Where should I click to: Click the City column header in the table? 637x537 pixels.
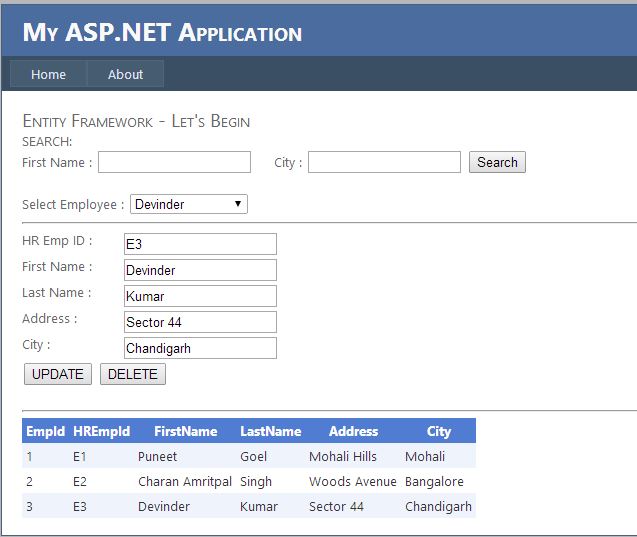(x=439, y=431)
